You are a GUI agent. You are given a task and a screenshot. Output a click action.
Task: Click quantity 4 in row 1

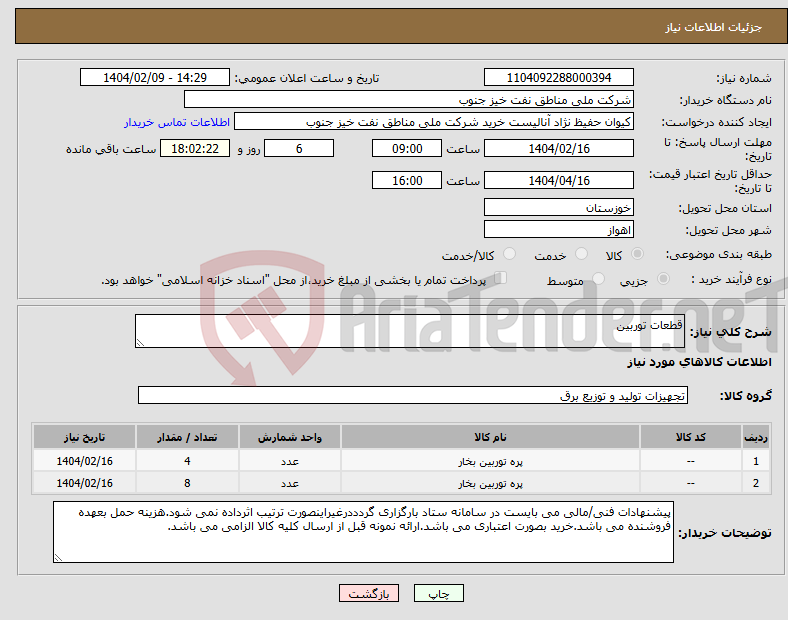187,461
